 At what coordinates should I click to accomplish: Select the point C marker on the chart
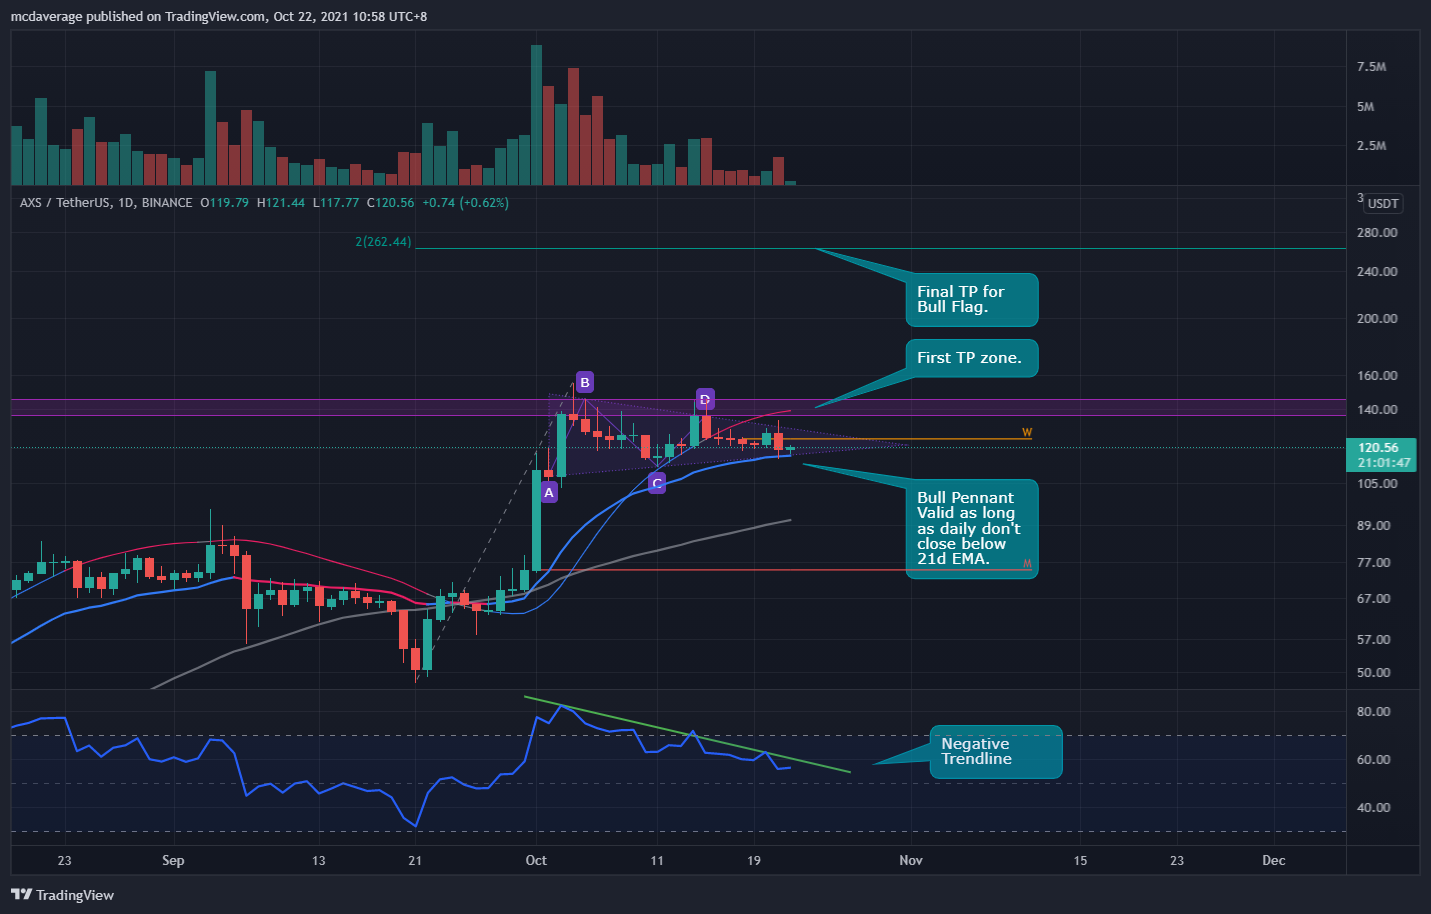[x=657, y=483]
